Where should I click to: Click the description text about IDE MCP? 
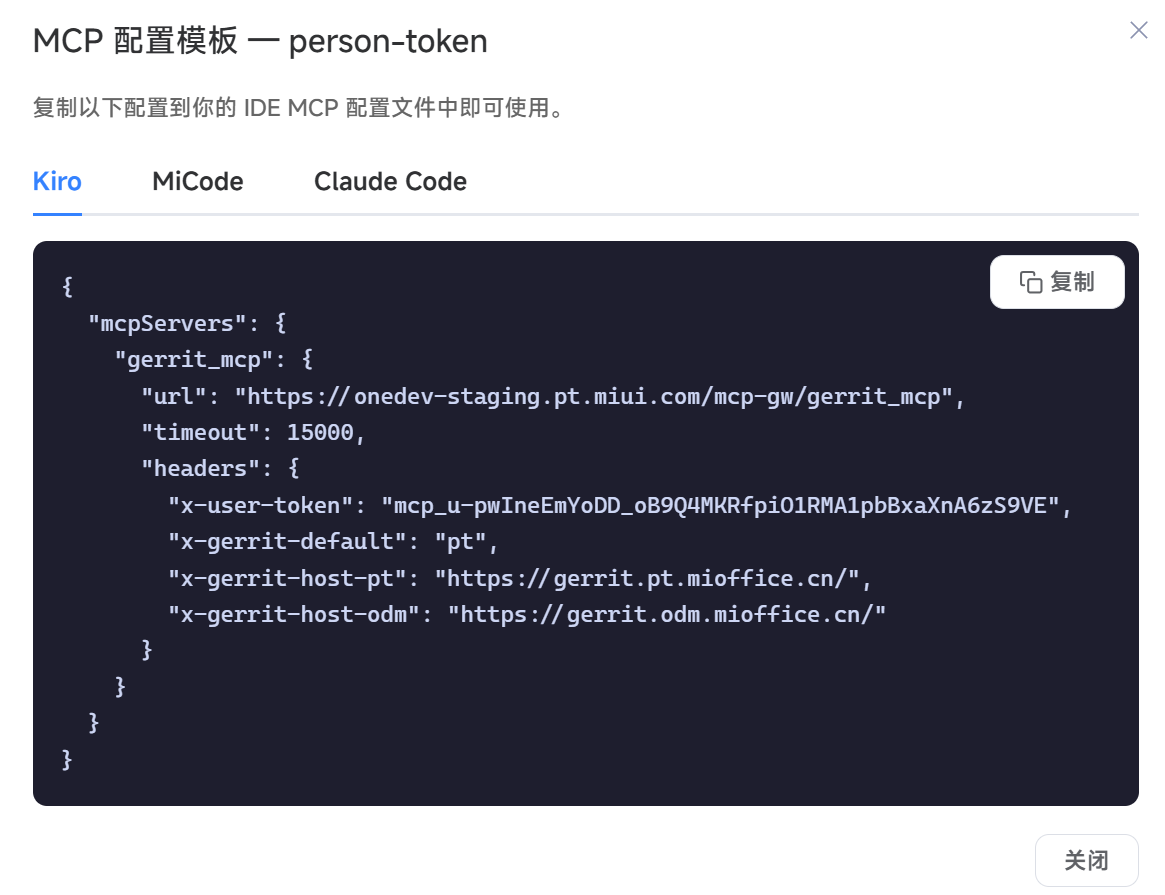click(x=299, y=108)
